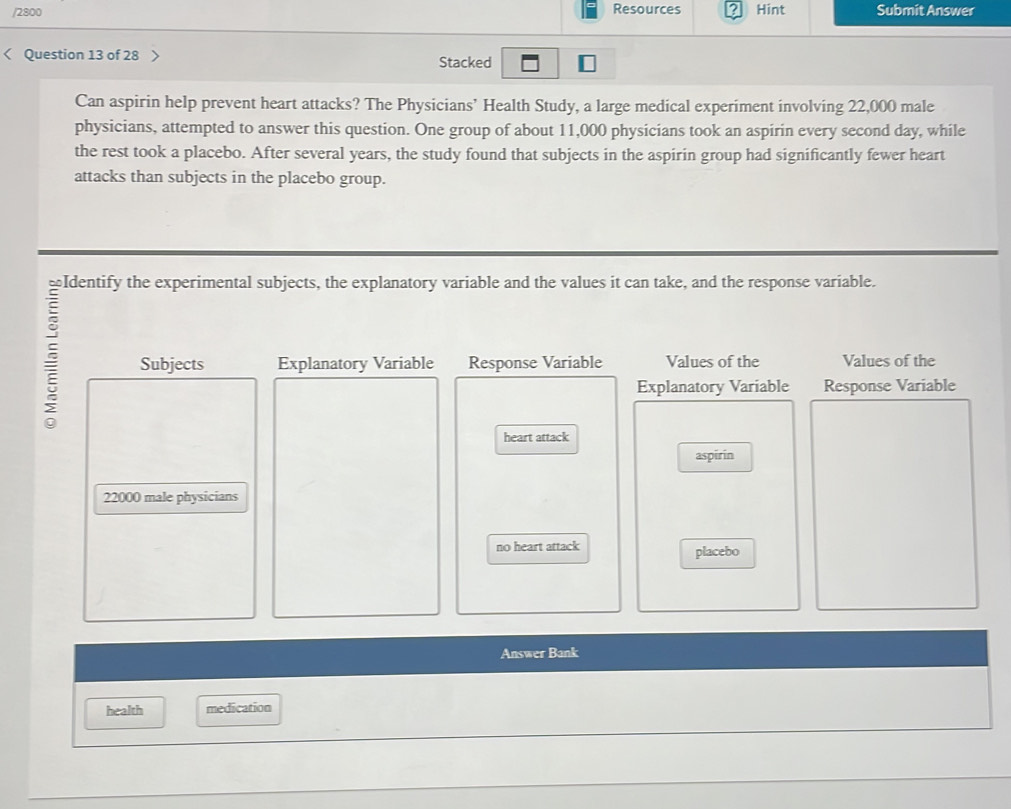
Task: Click the empty Values of Response Variable box
Action: coord(896,503)
